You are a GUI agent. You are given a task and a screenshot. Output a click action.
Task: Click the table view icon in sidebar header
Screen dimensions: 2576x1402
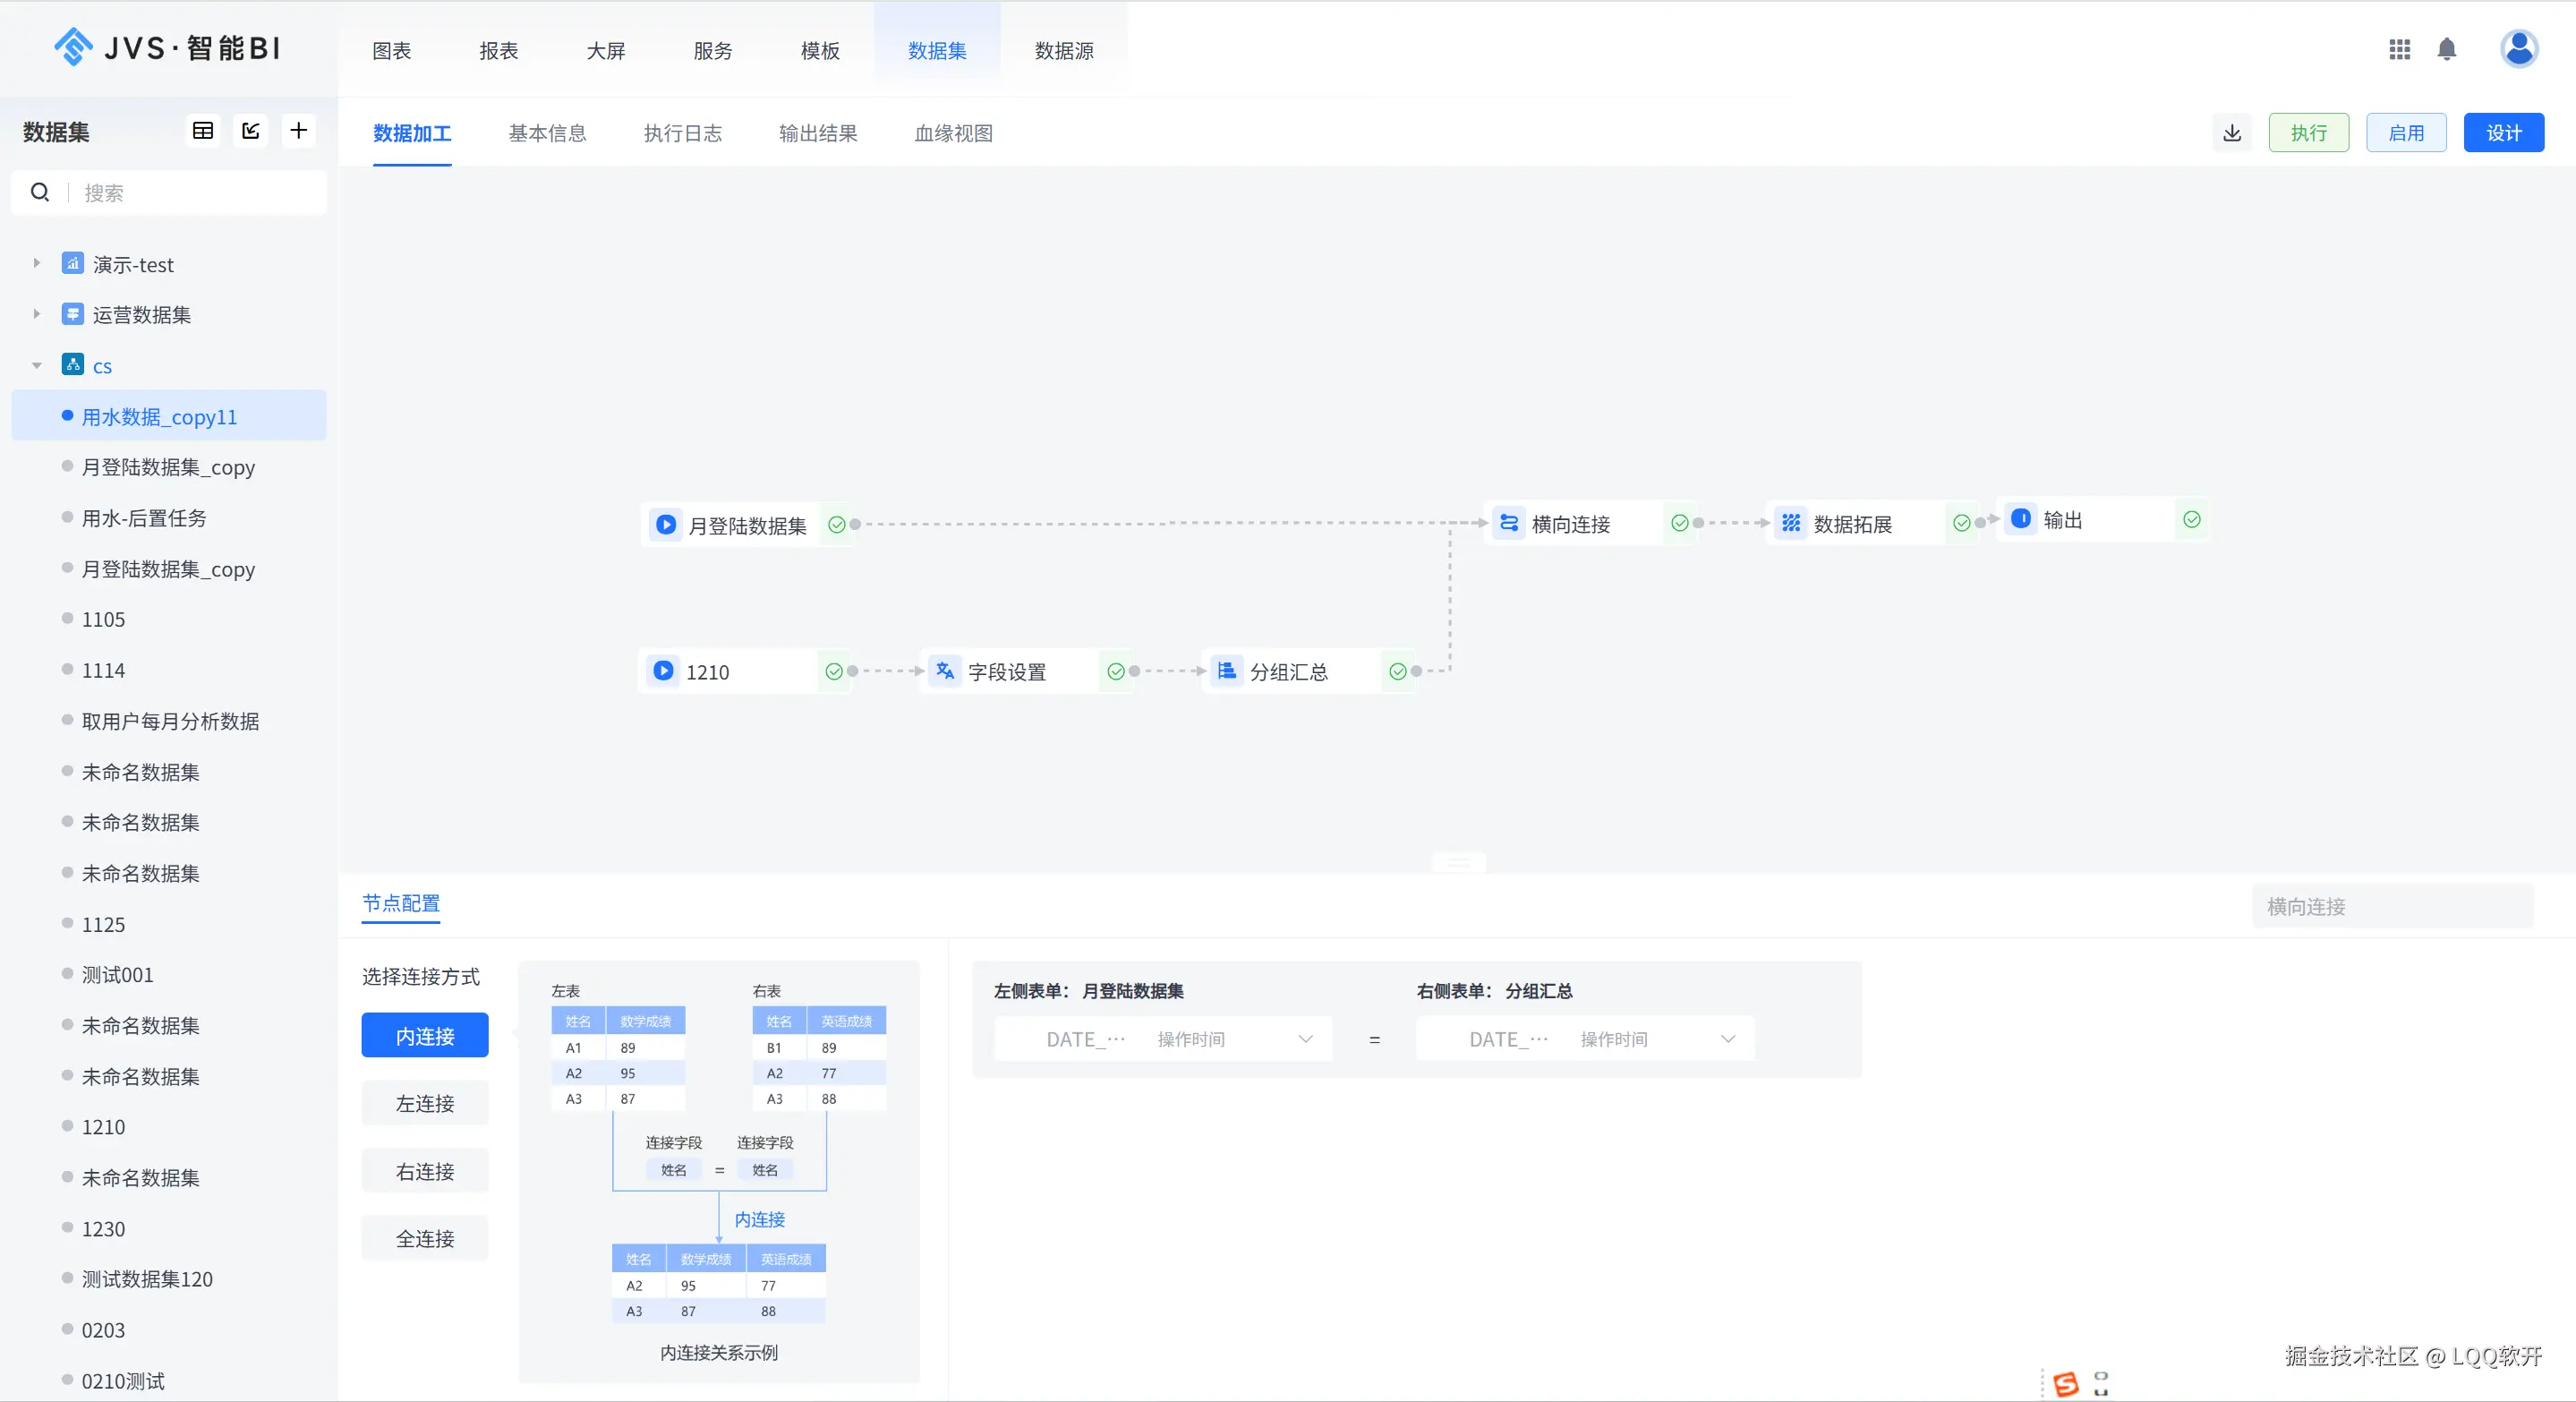pyautogui.click(x=203, y=131)
